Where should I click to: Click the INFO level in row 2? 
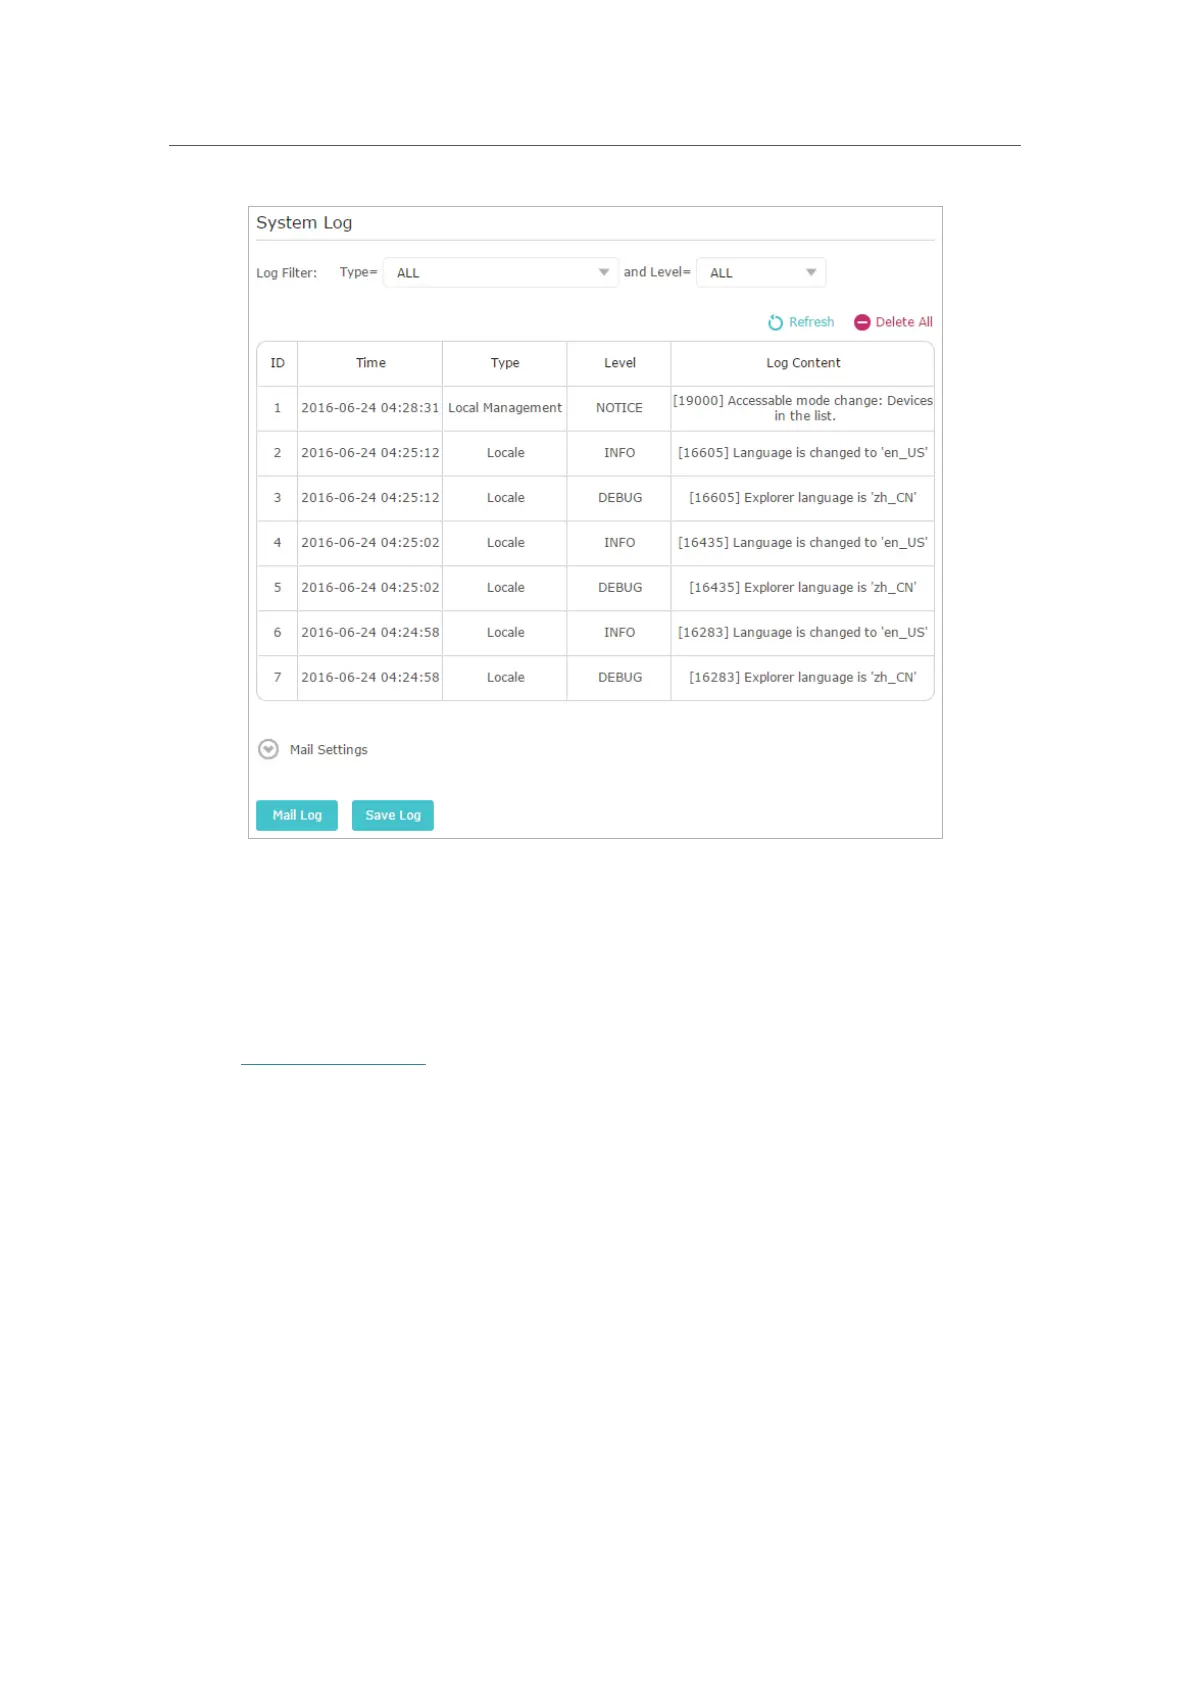pyautogui.click(x=619, y=453)
